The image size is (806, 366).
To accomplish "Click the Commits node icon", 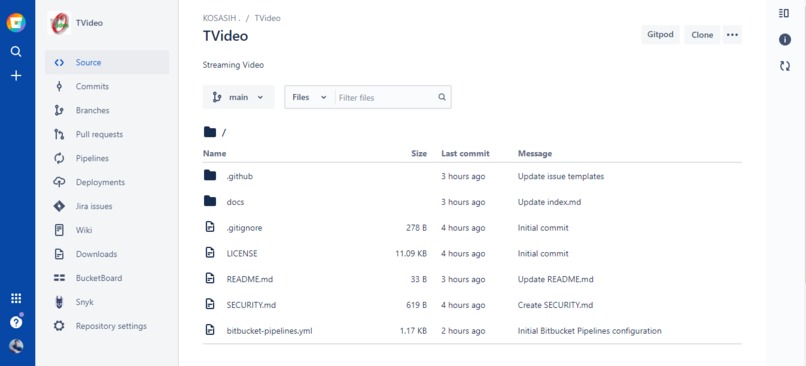I will coord(59,86).
